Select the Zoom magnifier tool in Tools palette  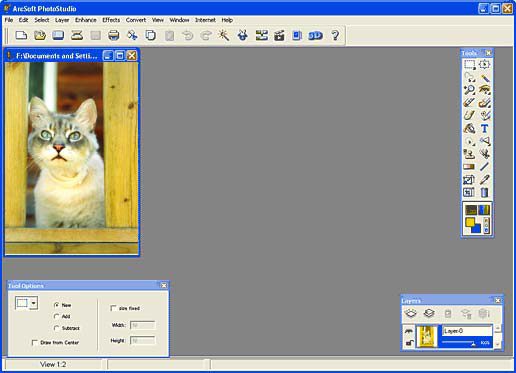[469, 90]
